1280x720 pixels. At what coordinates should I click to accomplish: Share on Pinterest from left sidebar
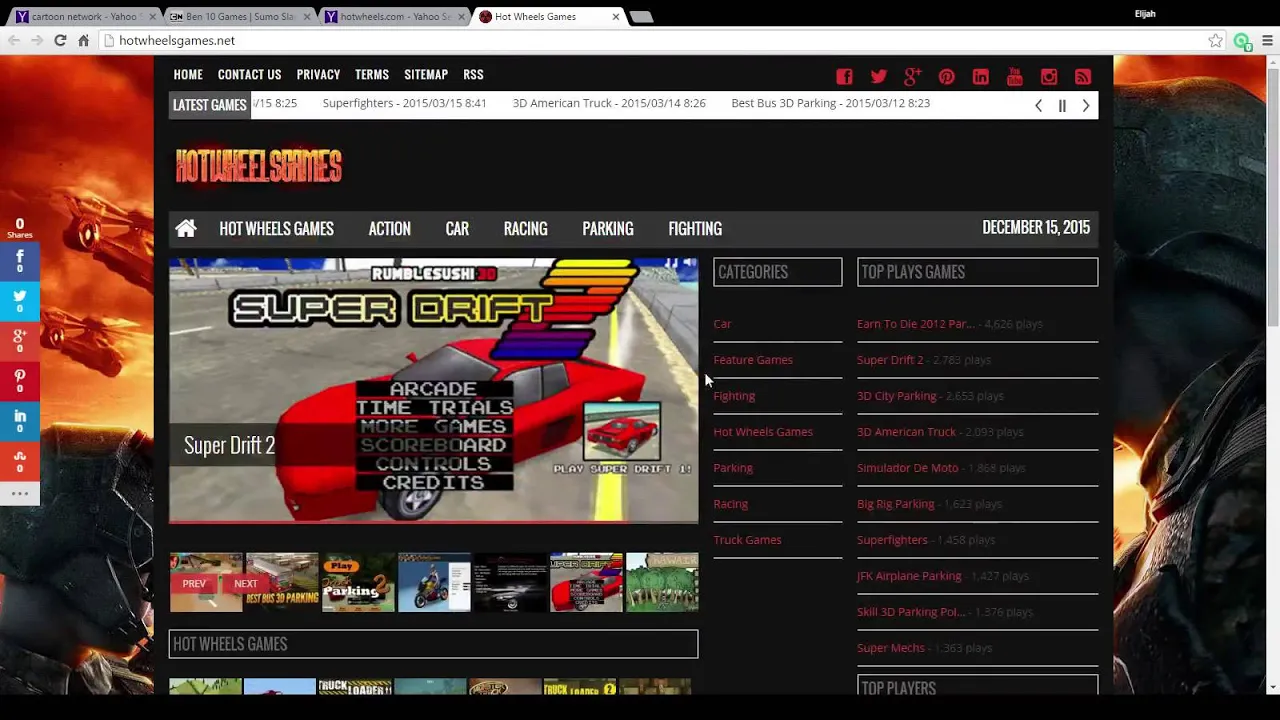pyautogui.click(x=19, y=380)
